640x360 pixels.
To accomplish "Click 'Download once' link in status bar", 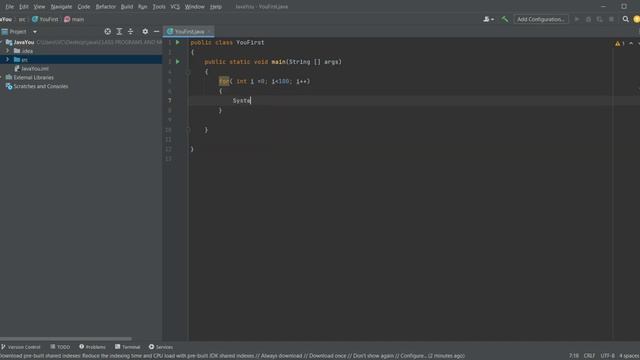I will 327,356.
